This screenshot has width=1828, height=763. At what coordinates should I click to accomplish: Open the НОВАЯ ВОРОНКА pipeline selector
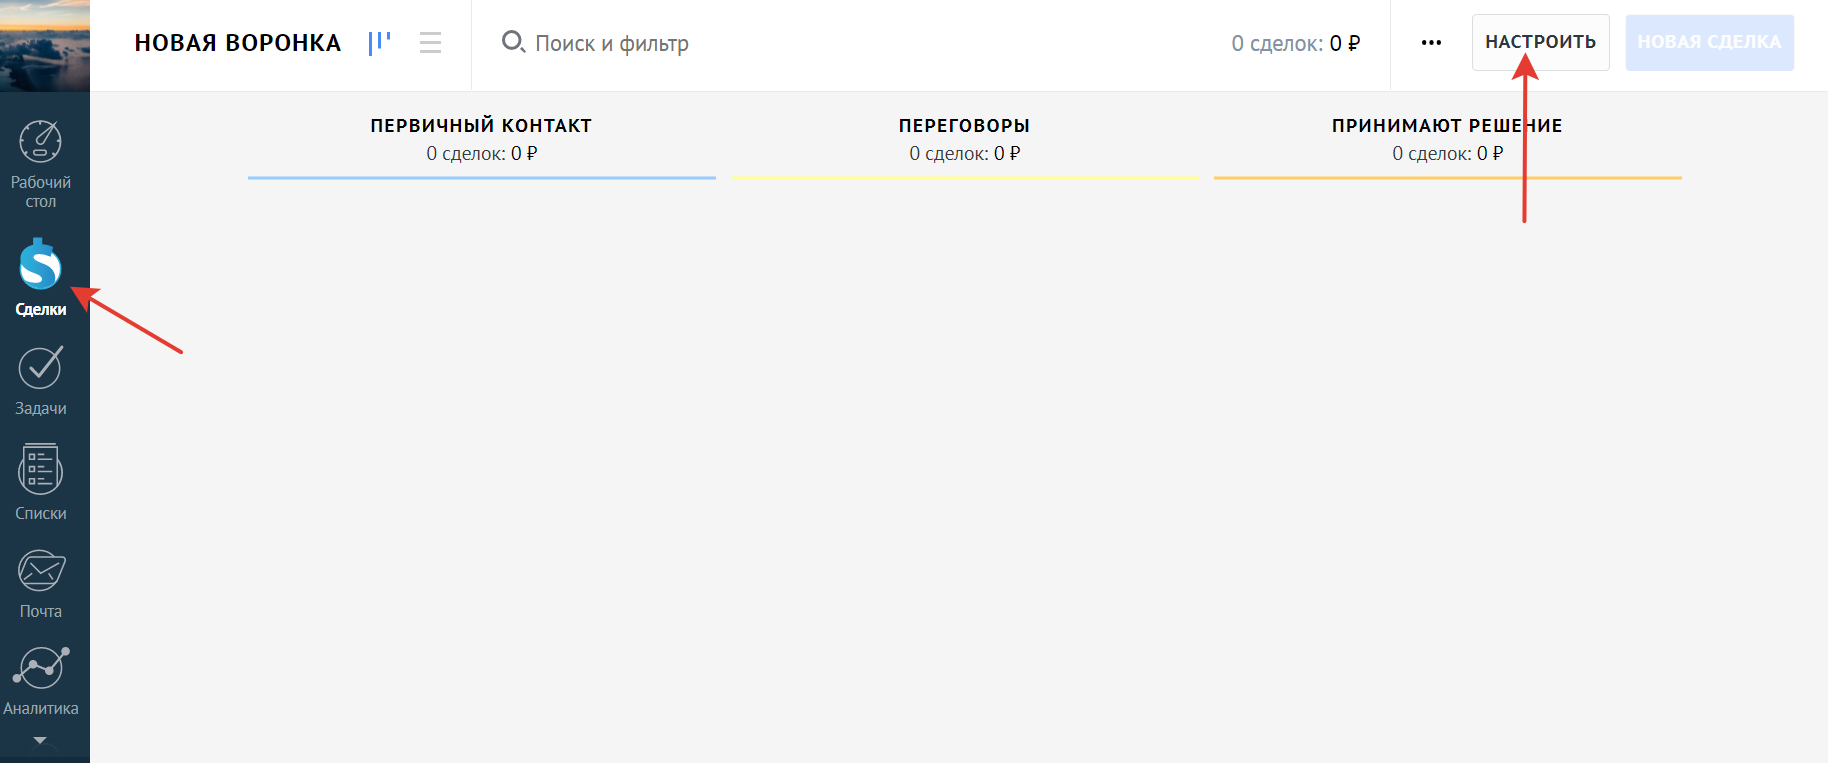pyautogui.click(x=238, y=43)
